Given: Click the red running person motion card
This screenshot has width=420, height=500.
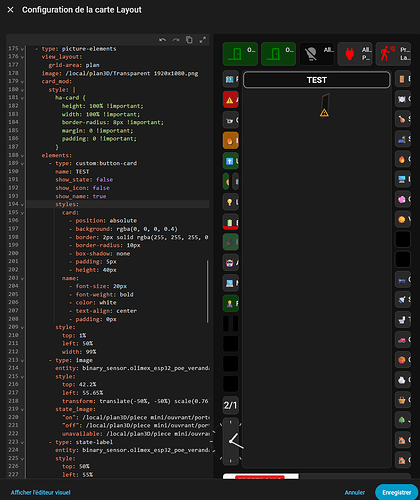Looking at the screenshot, I should pyautogui.click(x=393, y=54).
